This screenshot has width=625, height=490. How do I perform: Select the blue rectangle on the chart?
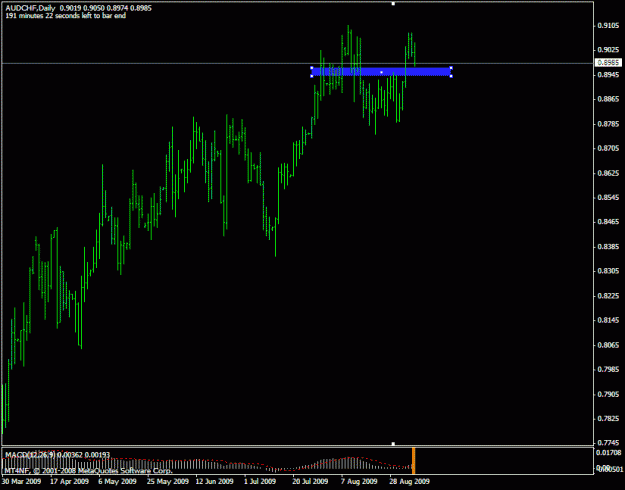tap(381, 72)
